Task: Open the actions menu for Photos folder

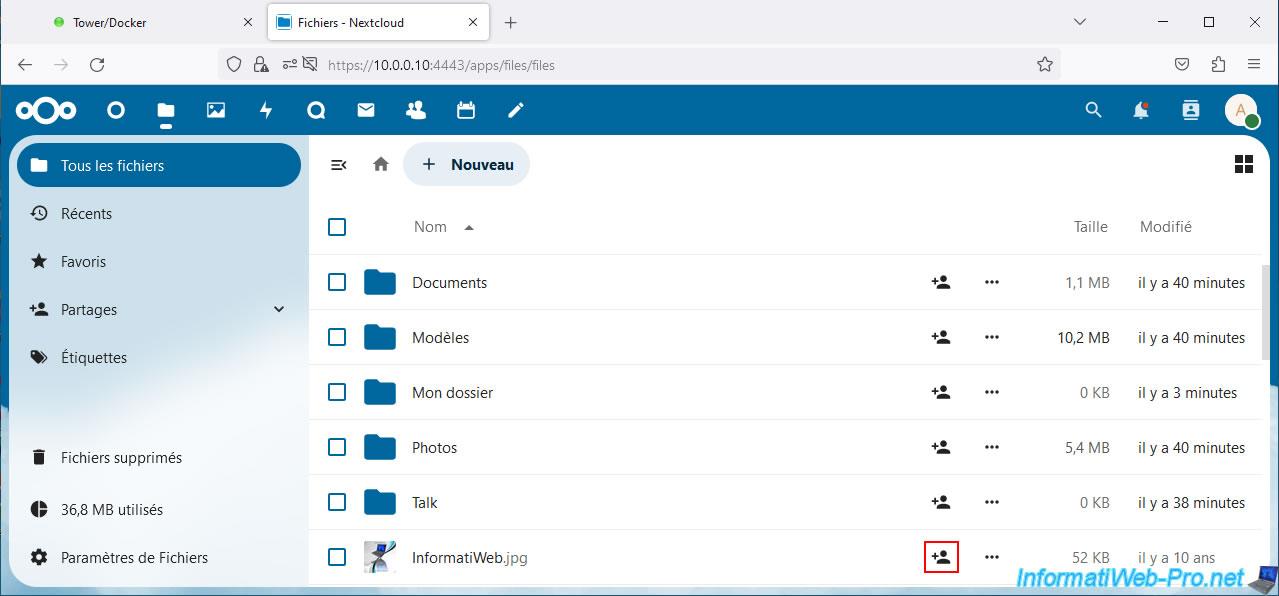Action: [x=992, y=448]
